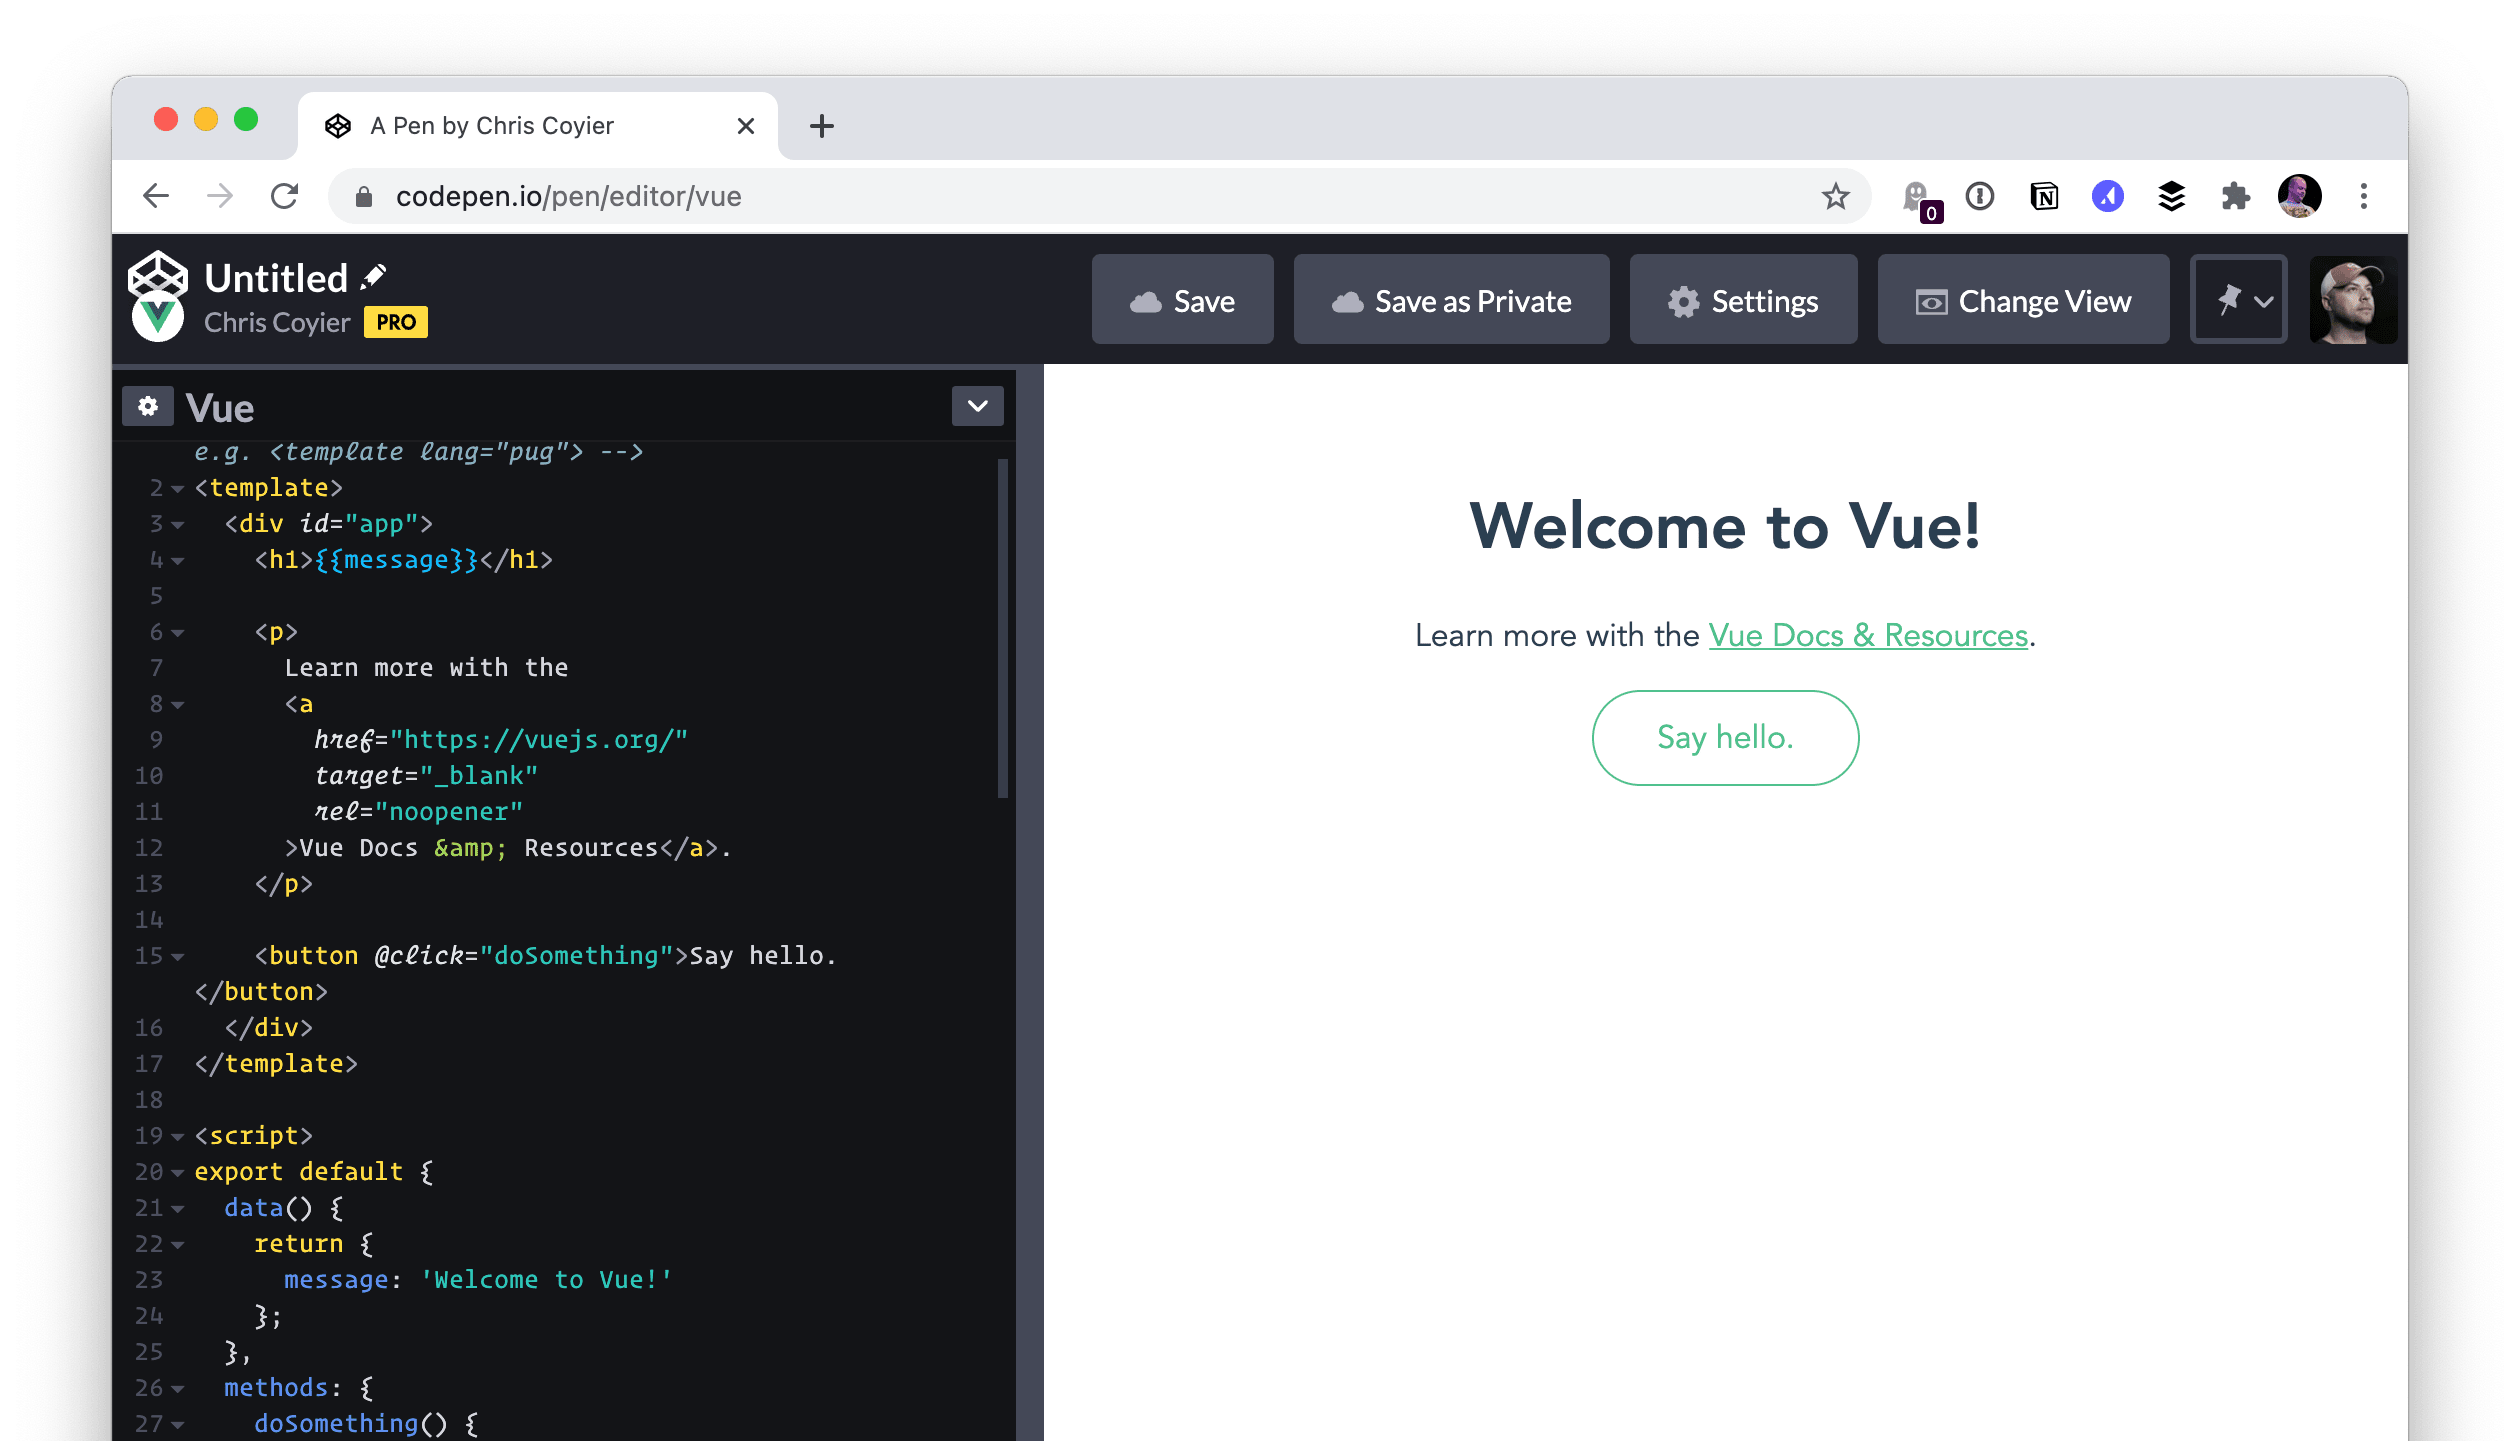The height and width of the screenshot is (1441, 2520).
Task: Collapse code fold at line 4
Action: pyautogui.click(x=177, y=560)
